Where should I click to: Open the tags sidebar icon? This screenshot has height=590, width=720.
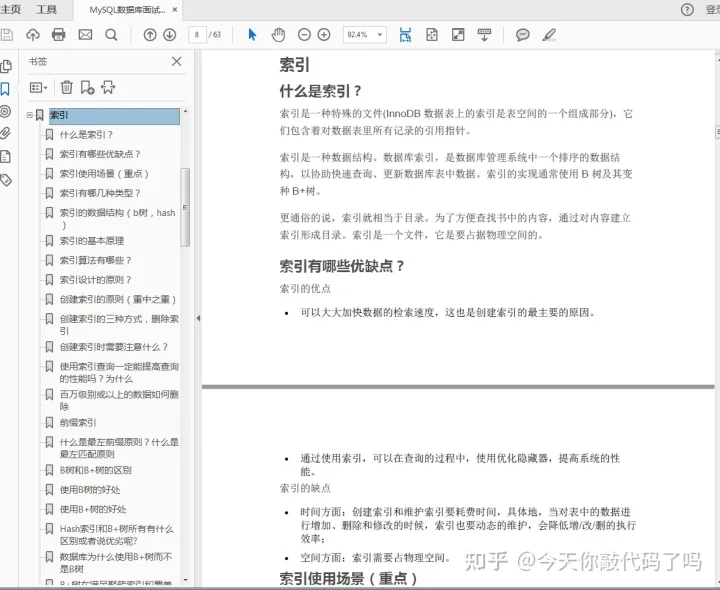(x=6, y=180)
